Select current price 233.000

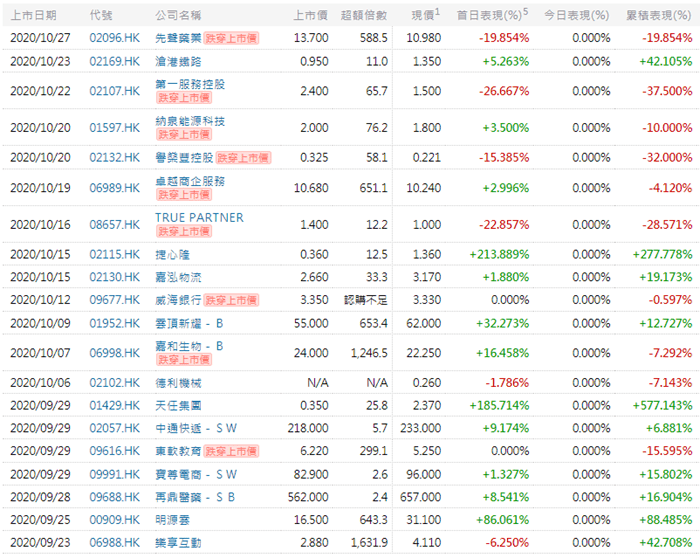[x=421, y=429]
